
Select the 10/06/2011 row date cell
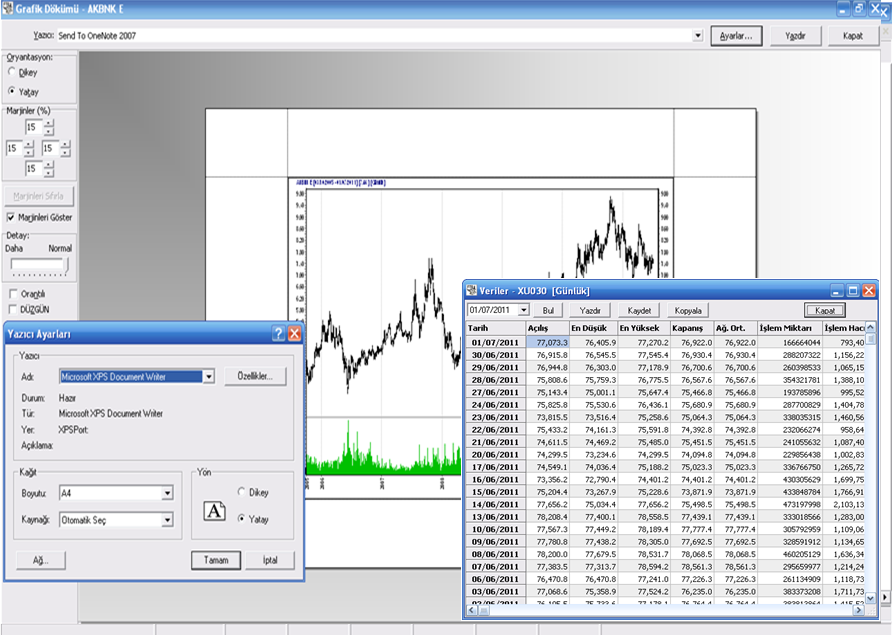[x=495, y=529]
